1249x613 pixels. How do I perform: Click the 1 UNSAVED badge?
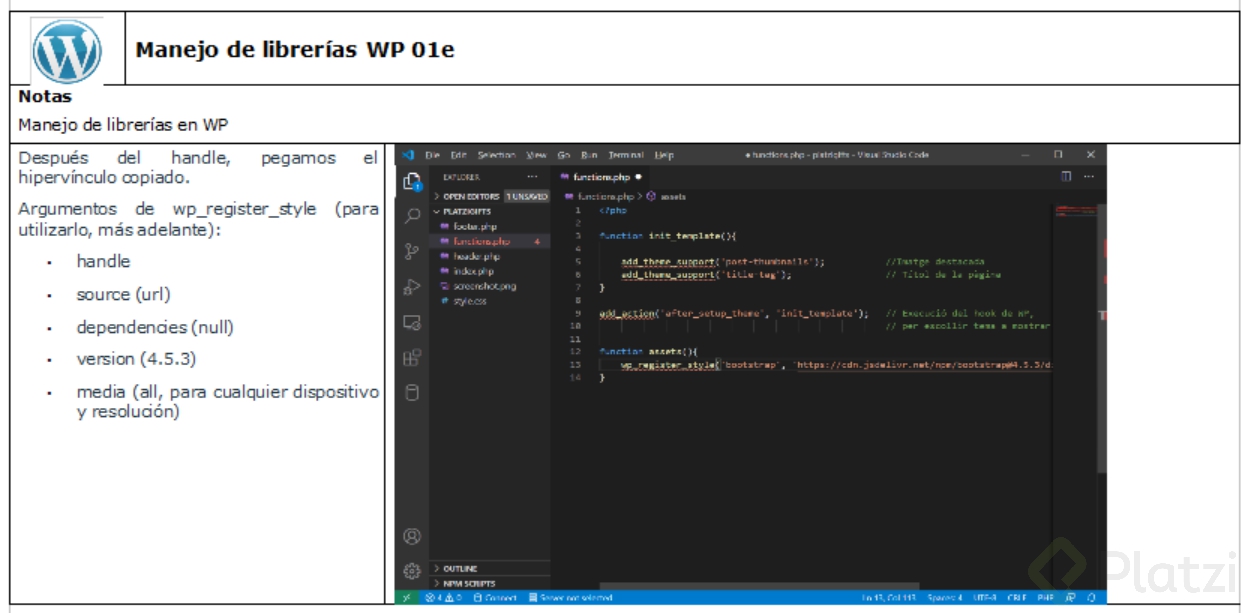click(x=526, y=197)
